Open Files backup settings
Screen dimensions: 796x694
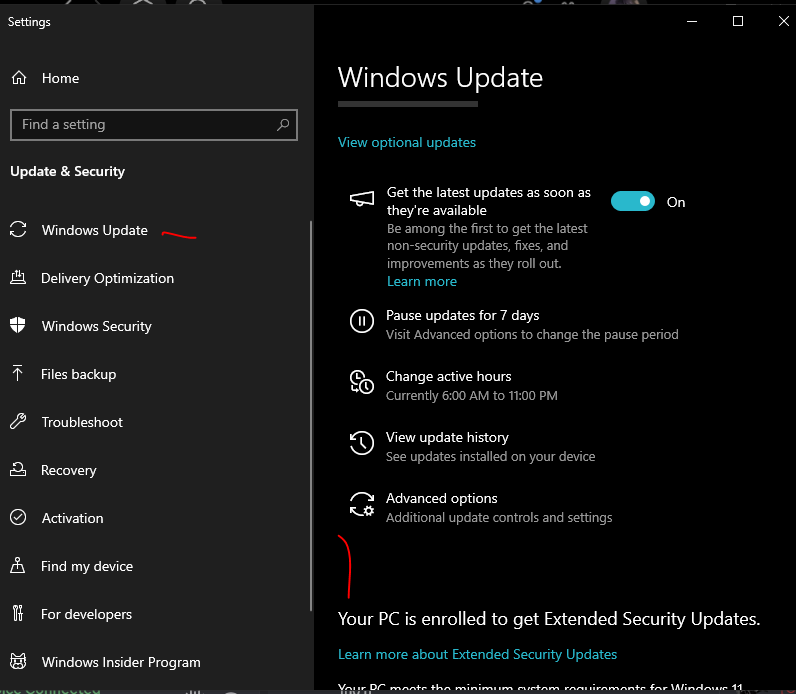tap(79, 374)
